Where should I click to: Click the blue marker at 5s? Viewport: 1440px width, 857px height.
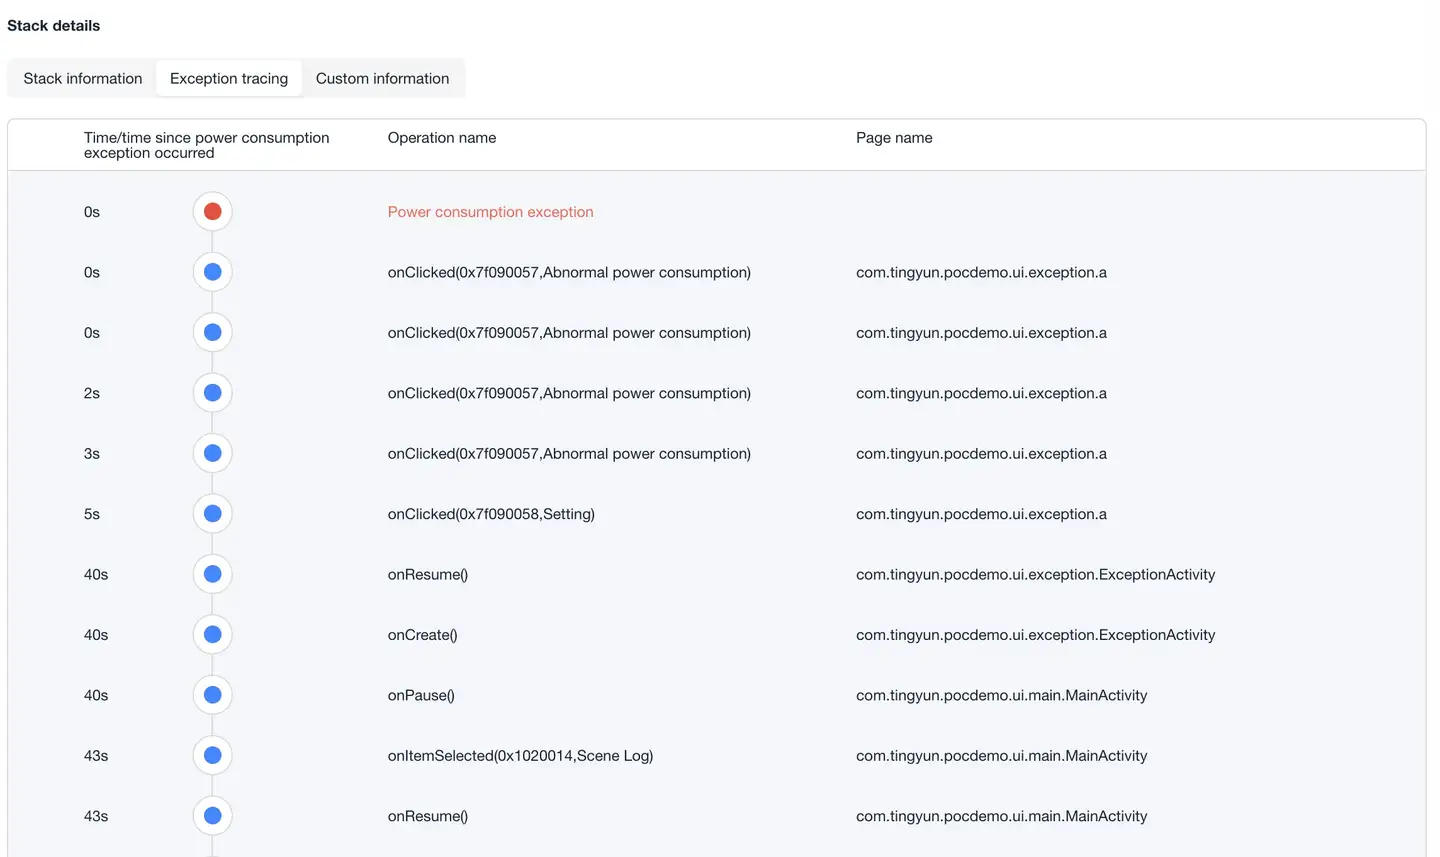[212, 514]
